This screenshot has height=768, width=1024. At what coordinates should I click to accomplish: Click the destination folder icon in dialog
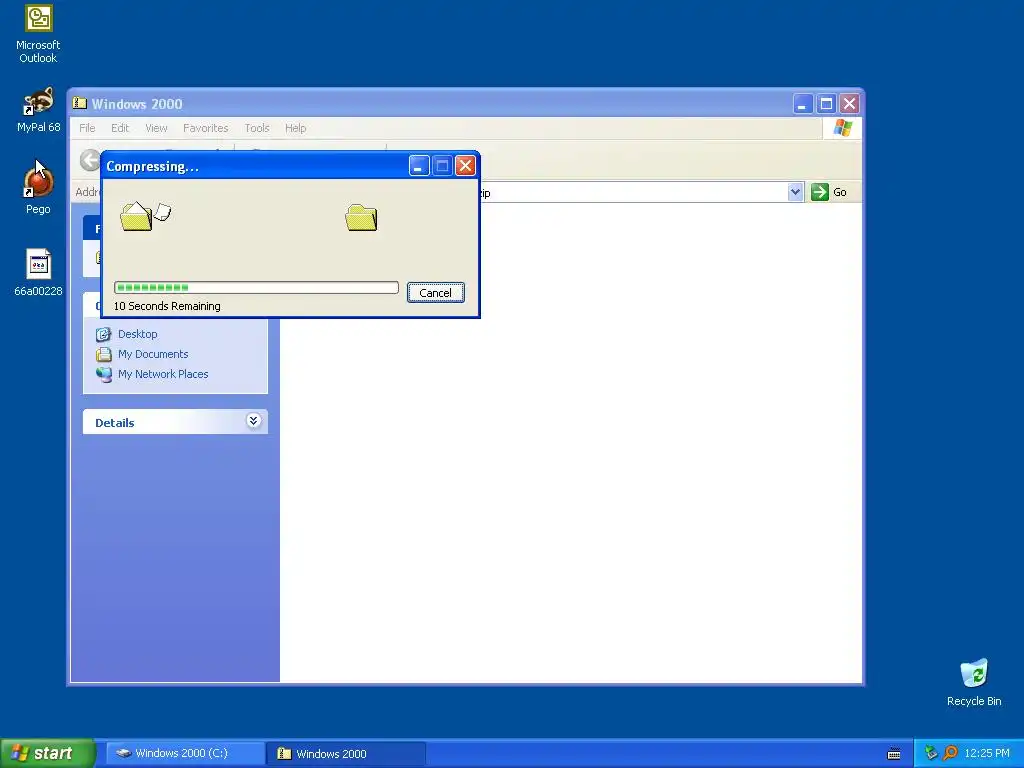click(x=361, y=218)
